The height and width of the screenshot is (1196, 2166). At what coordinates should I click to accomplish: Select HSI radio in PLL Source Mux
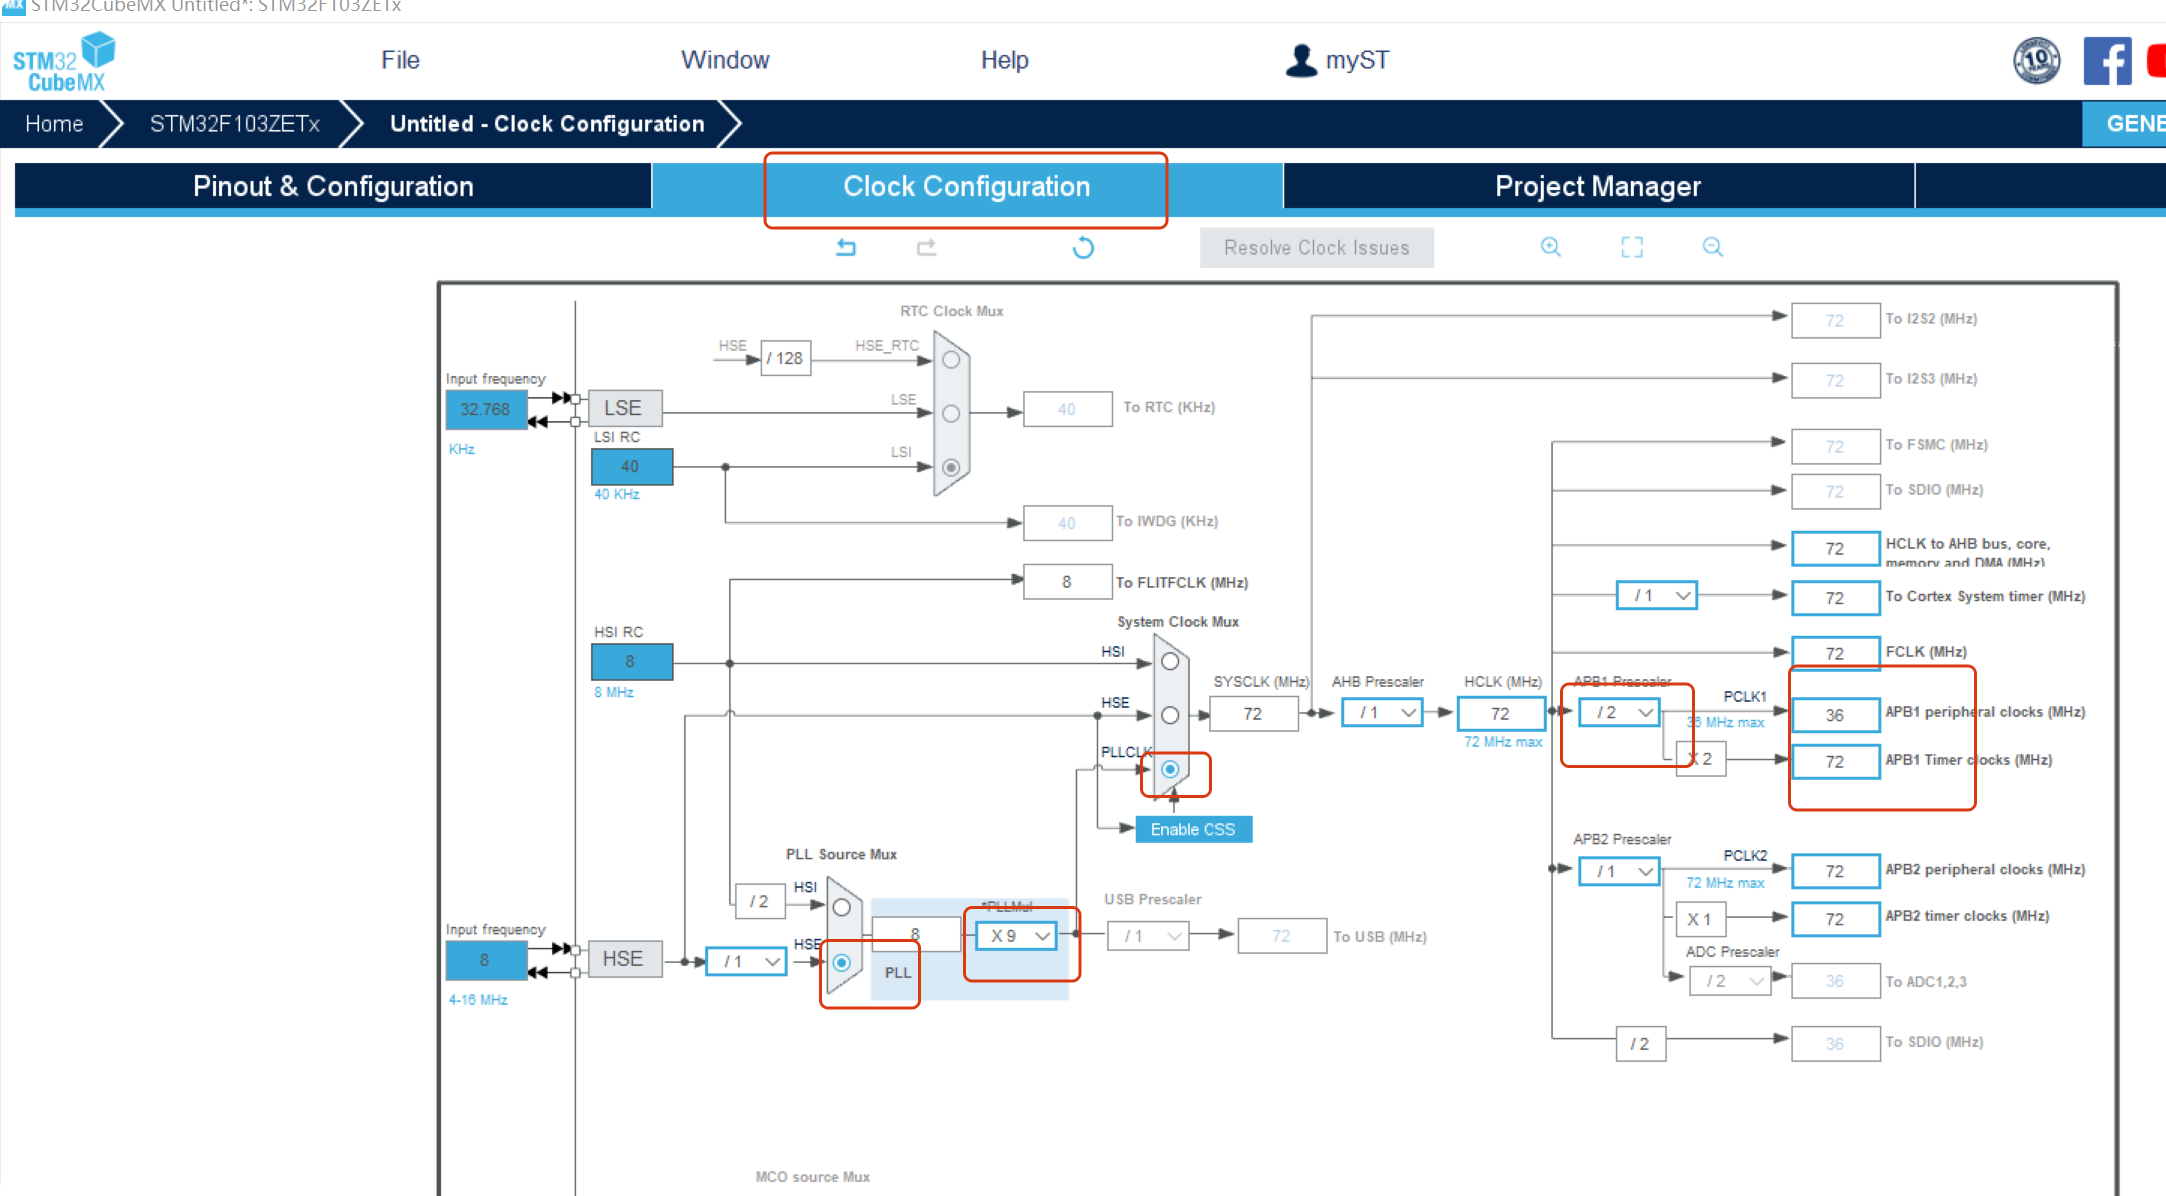[842, 907]
